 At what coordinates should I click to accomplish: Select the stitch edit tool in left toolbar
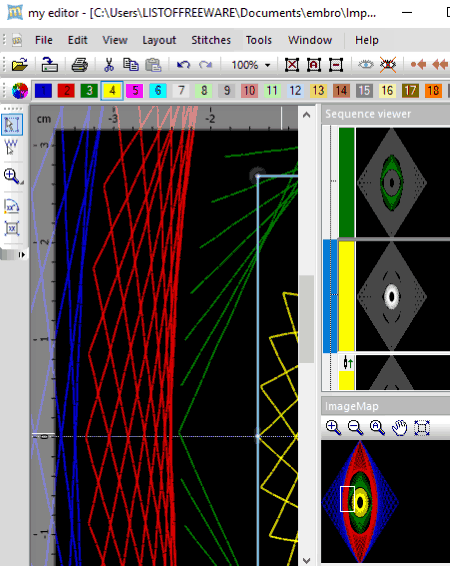11,147
